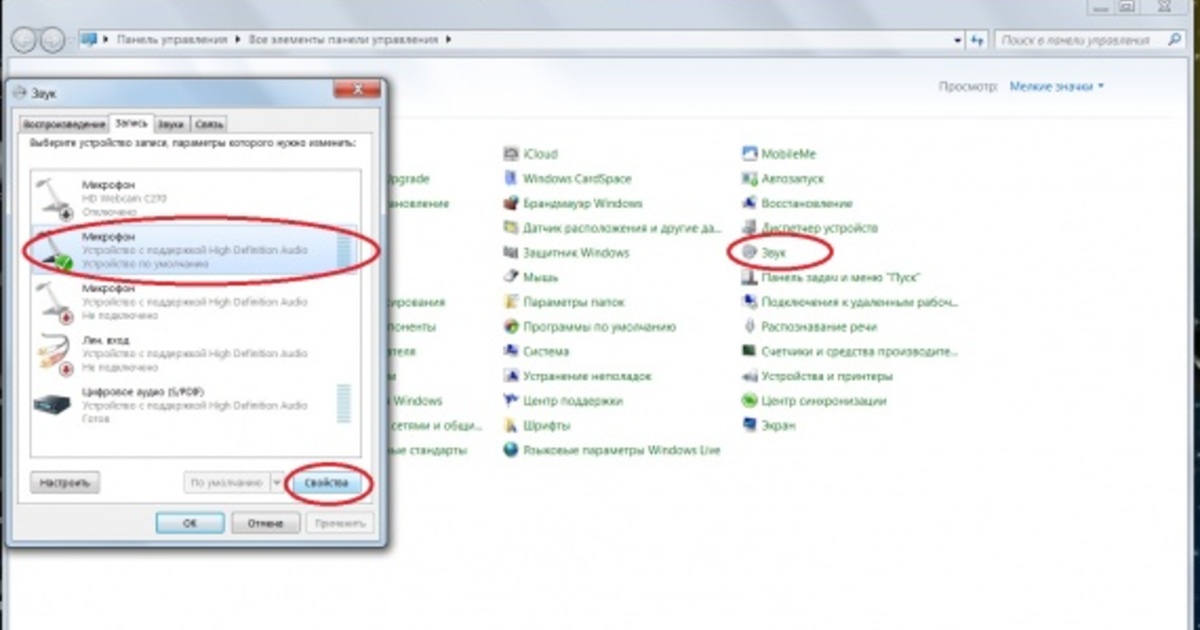Click the address bar refresh icon
This screenshot has width=1200, height=630.
pyautogui.click(x=975, y=40)
